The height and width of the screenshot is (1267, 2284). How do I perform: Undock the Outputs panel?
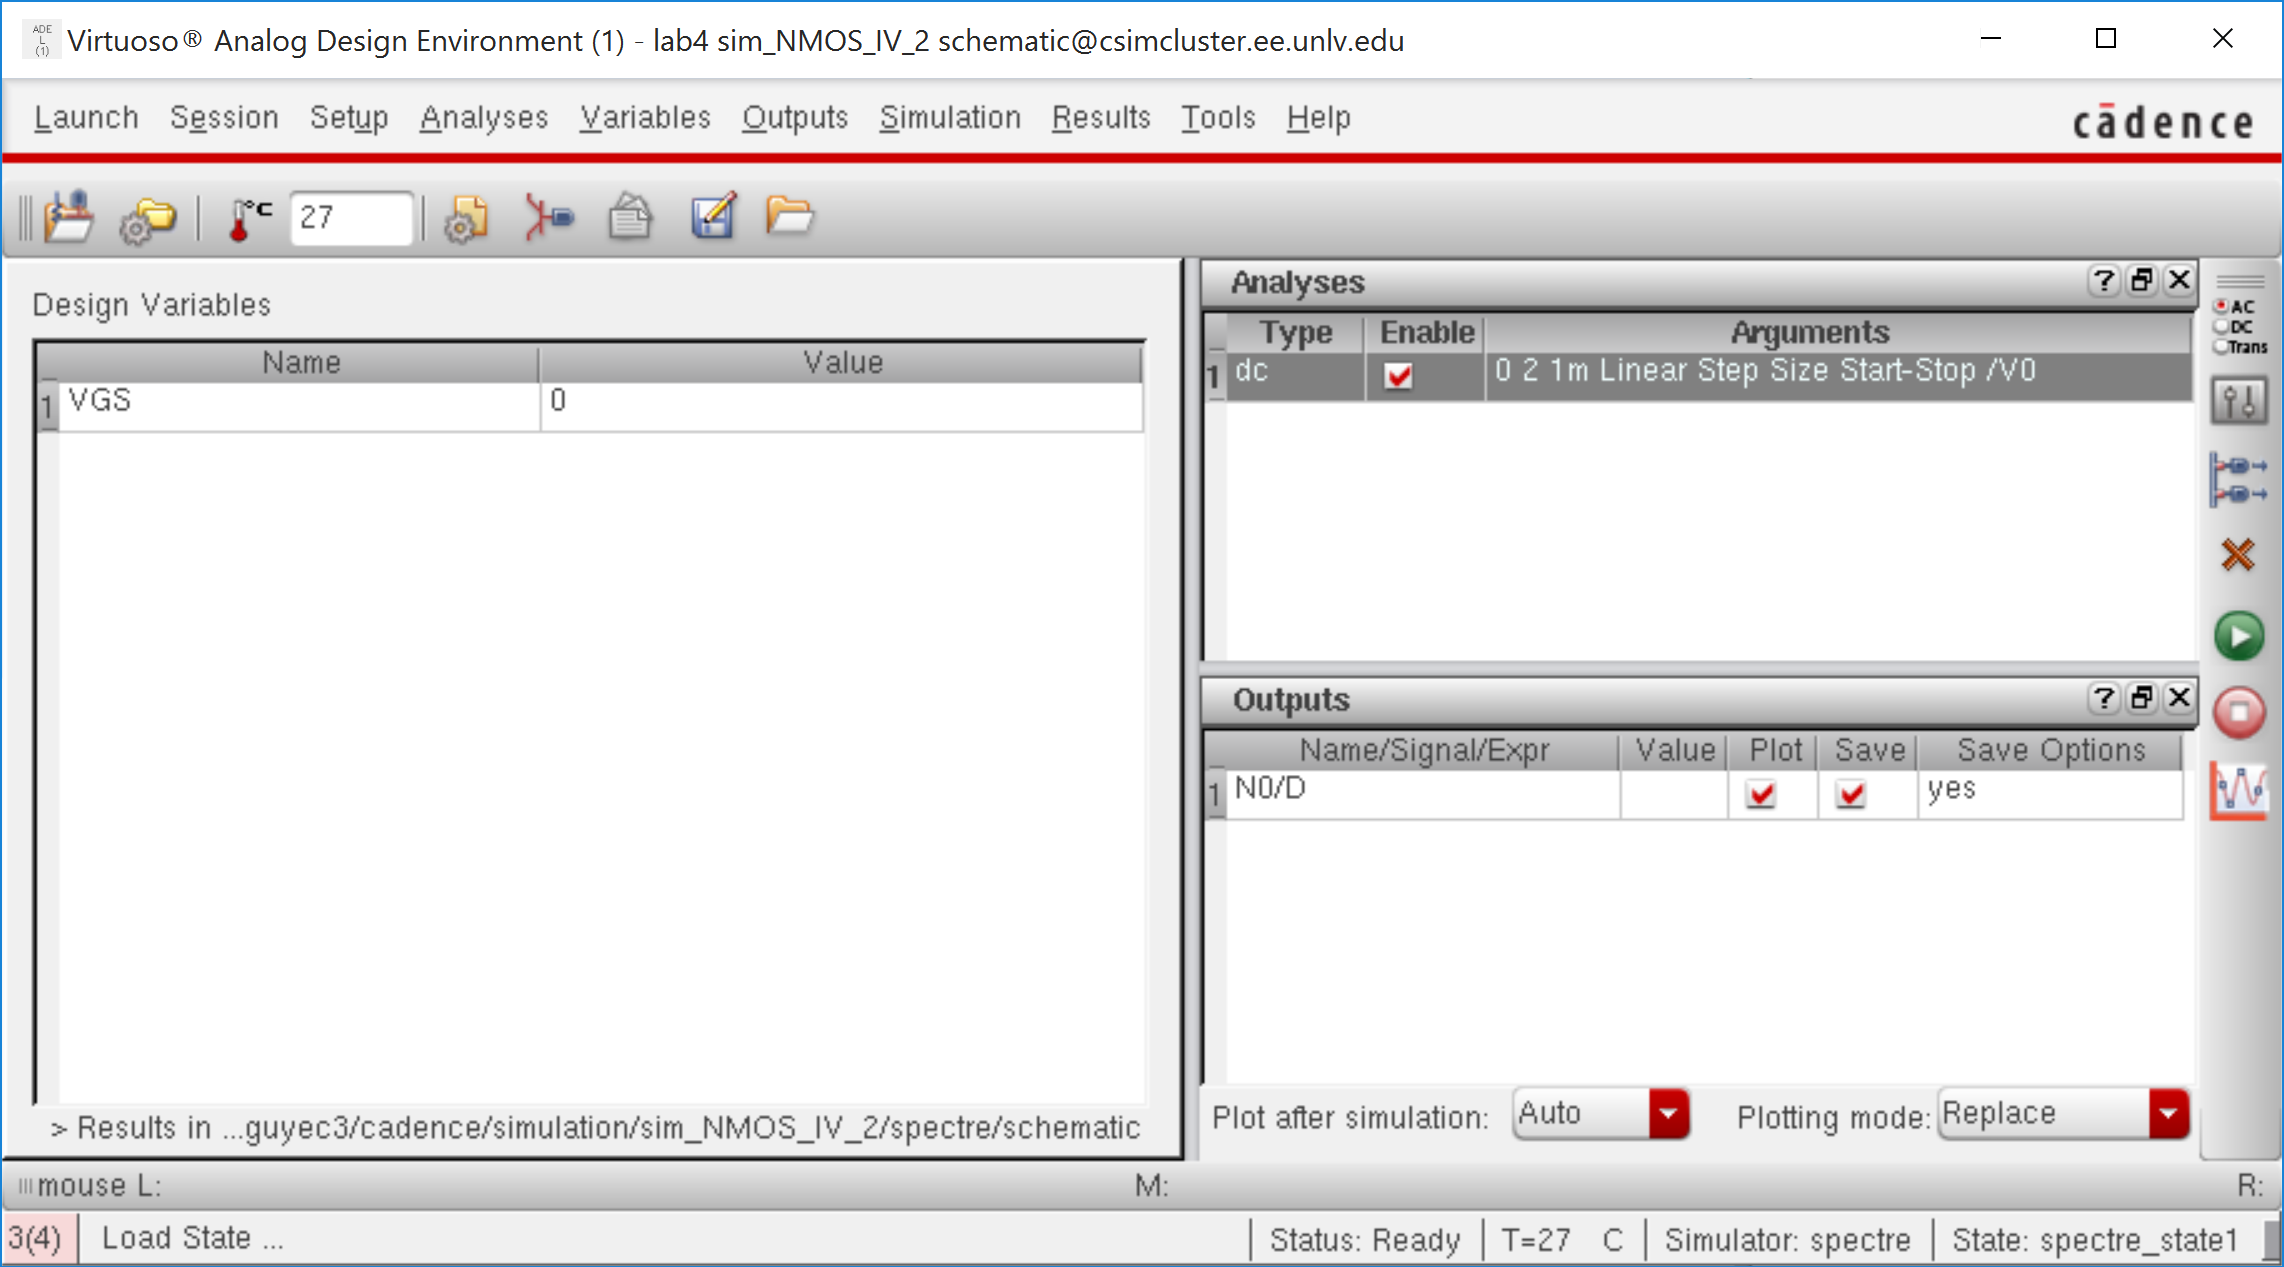(2141, 698)
